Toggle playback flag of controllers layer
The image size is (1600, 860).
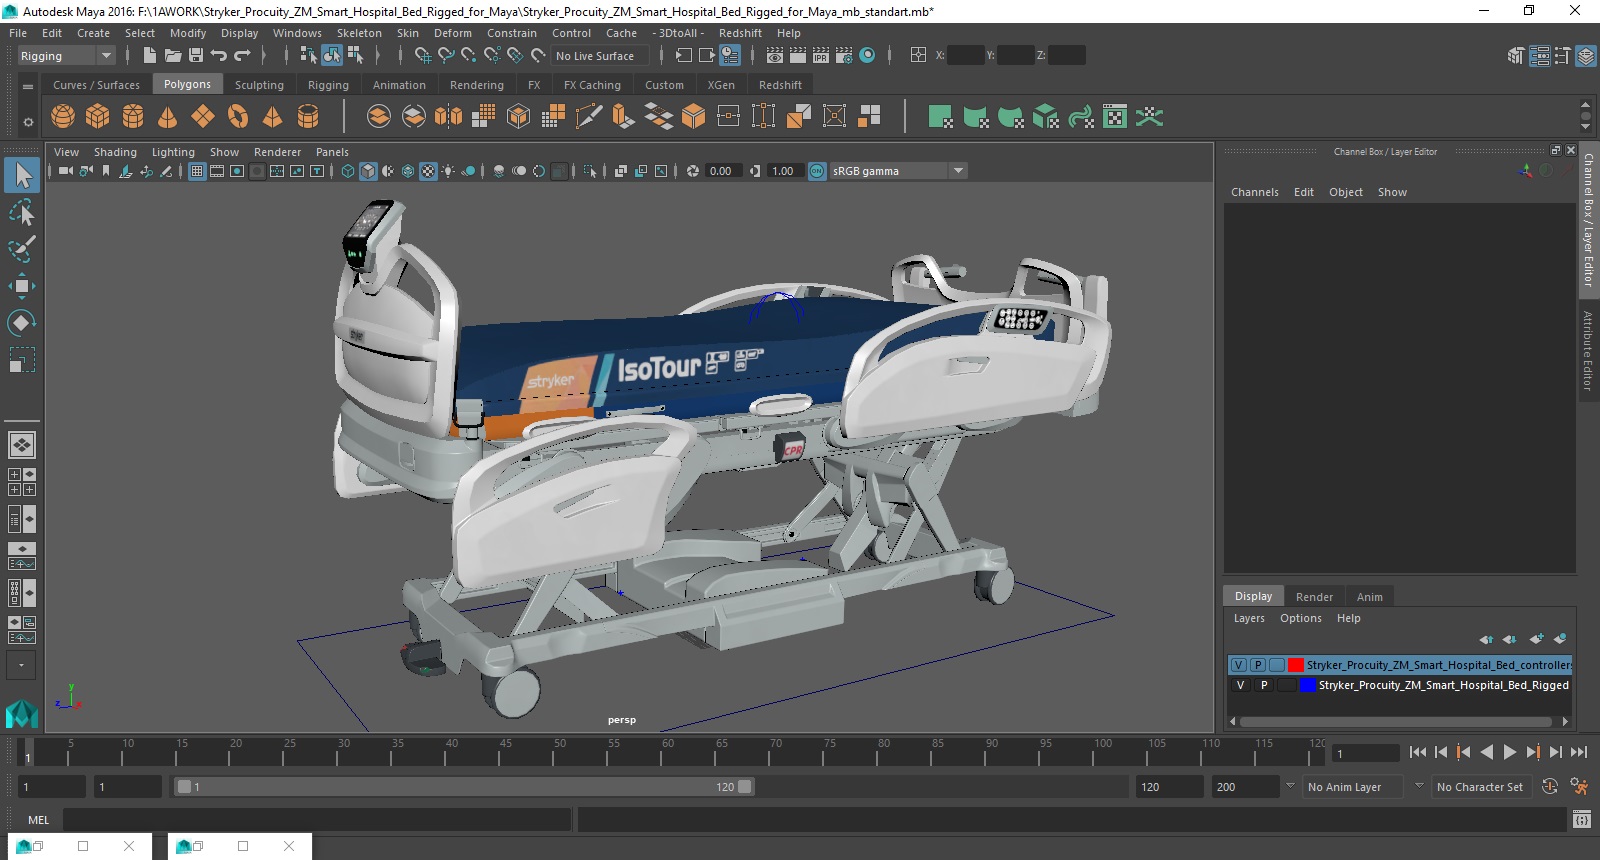pyautogui.click(x=1258, y=665)
